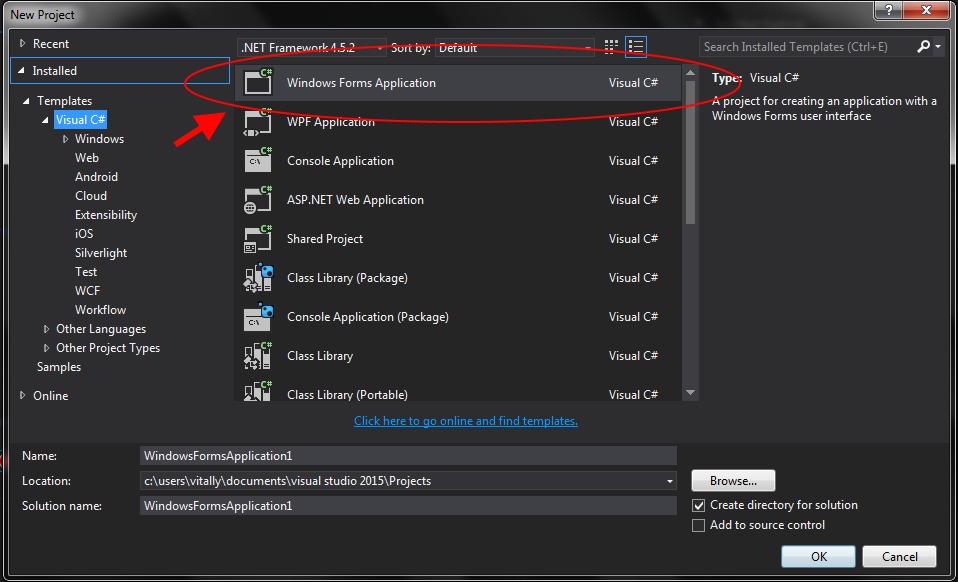Select the Windows Forms Application template icon
Image resolution: width=958 pixels, height=582 pixels.
pyautogui.click(x=258, y=83)
